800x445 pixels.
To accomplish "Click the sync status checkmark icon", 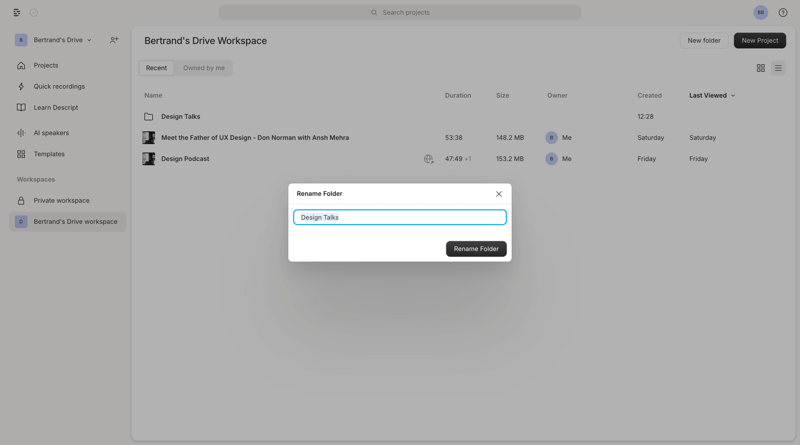I will point(34,13).
